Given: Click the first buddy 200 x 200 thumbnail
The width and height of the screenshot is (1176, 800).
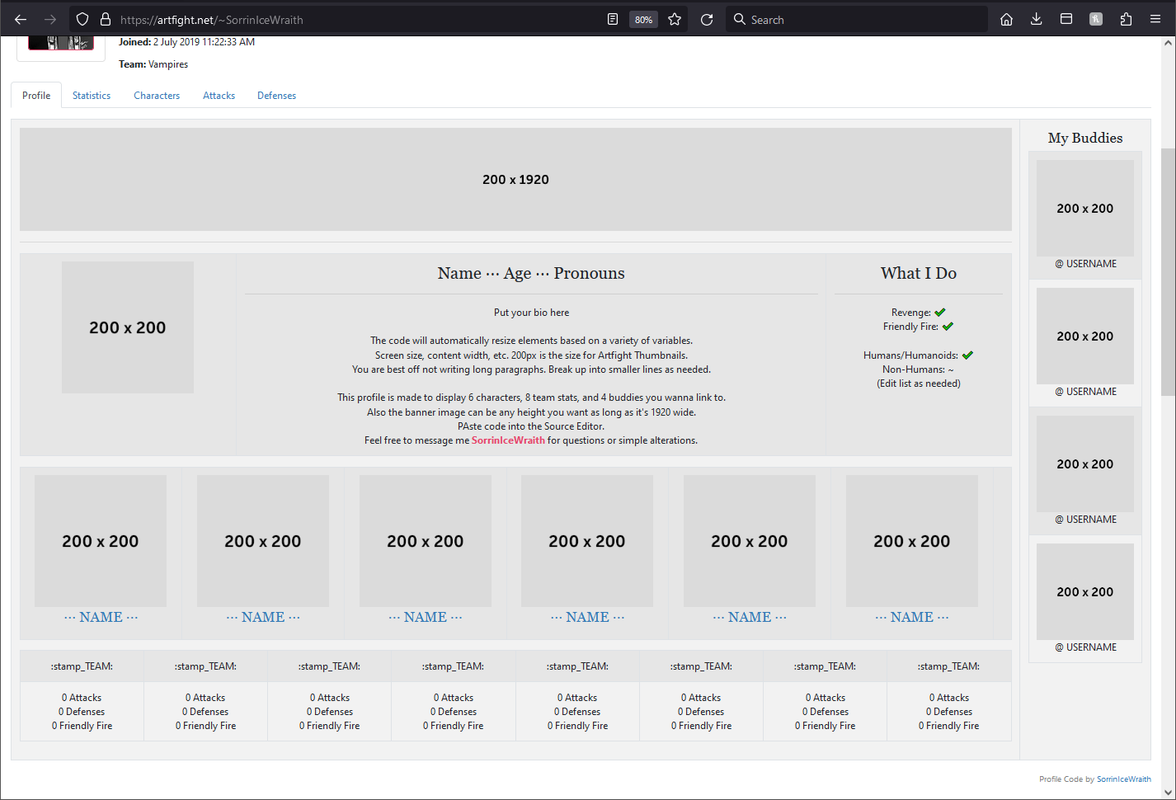Looking at the screenshot, I should tap(1085, 208).
